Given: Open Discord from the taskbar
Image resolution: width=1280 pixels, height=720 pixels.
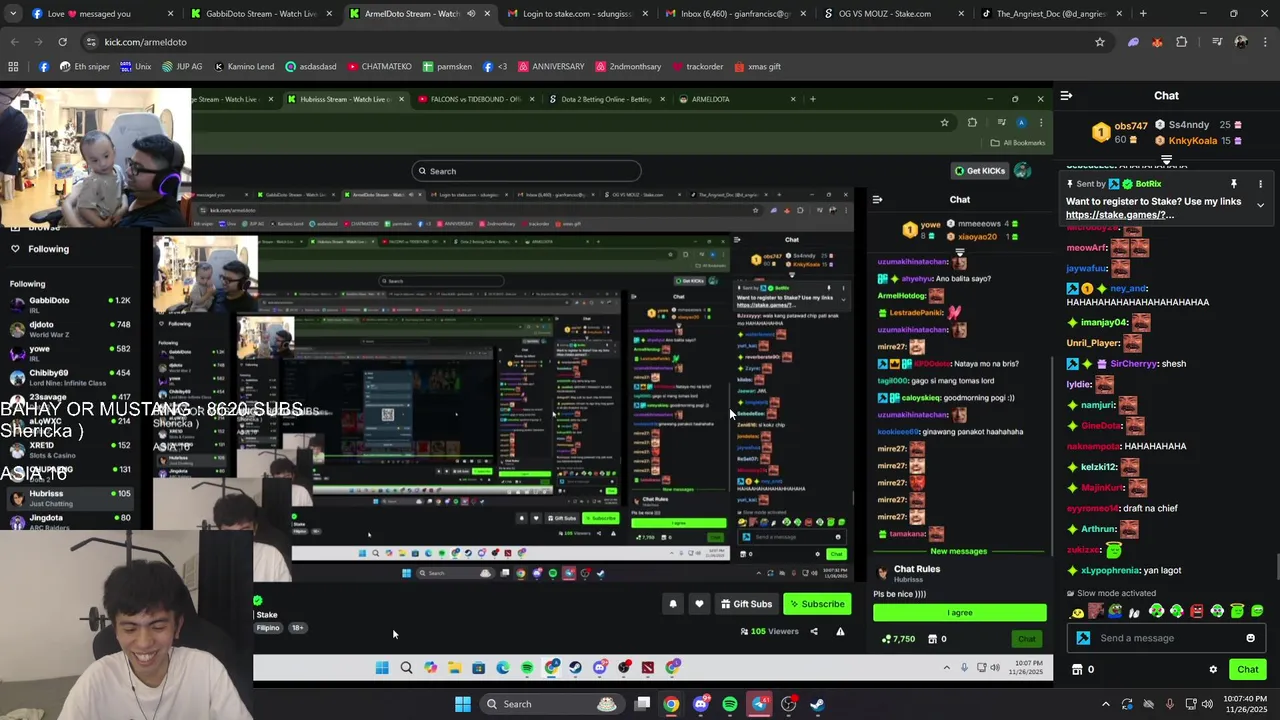Looking at the screenshot, I should (701, 704).
